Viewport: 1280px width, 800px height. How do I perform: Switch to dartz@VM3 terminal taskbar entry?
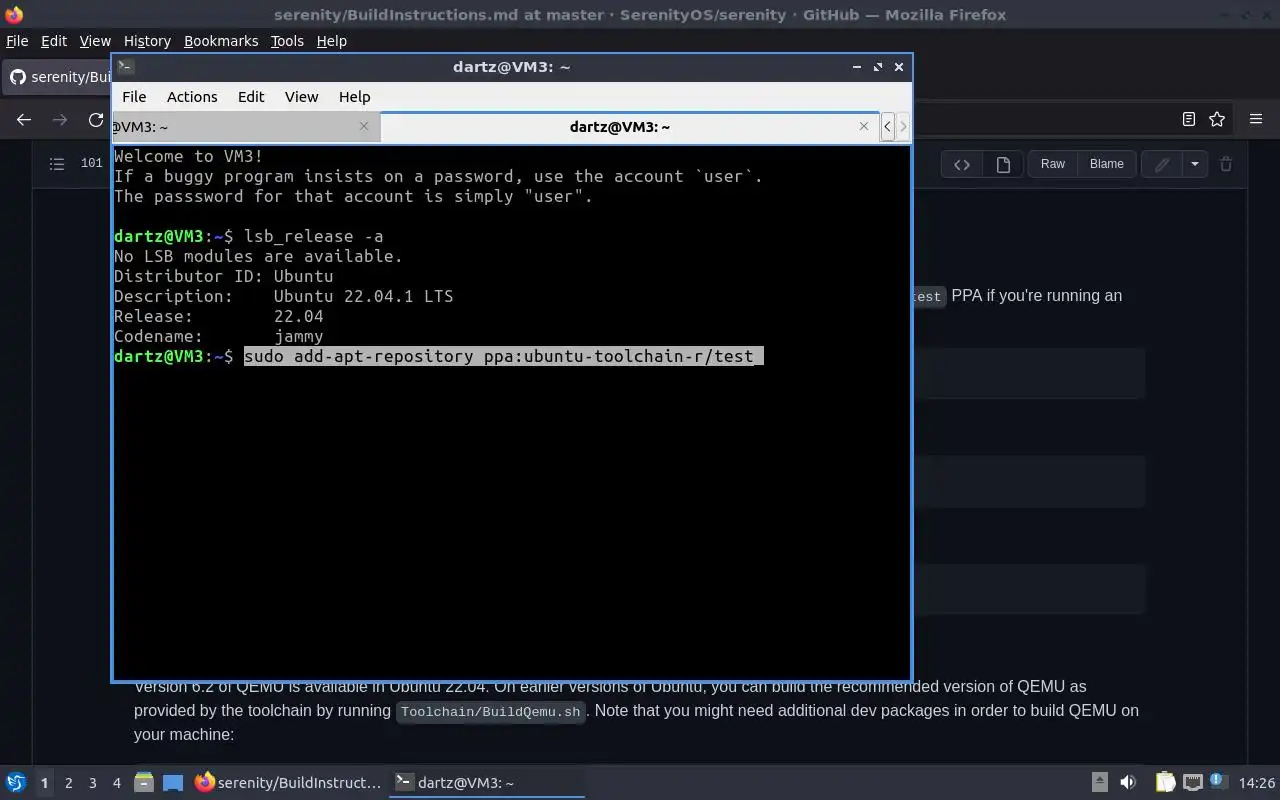488,783
